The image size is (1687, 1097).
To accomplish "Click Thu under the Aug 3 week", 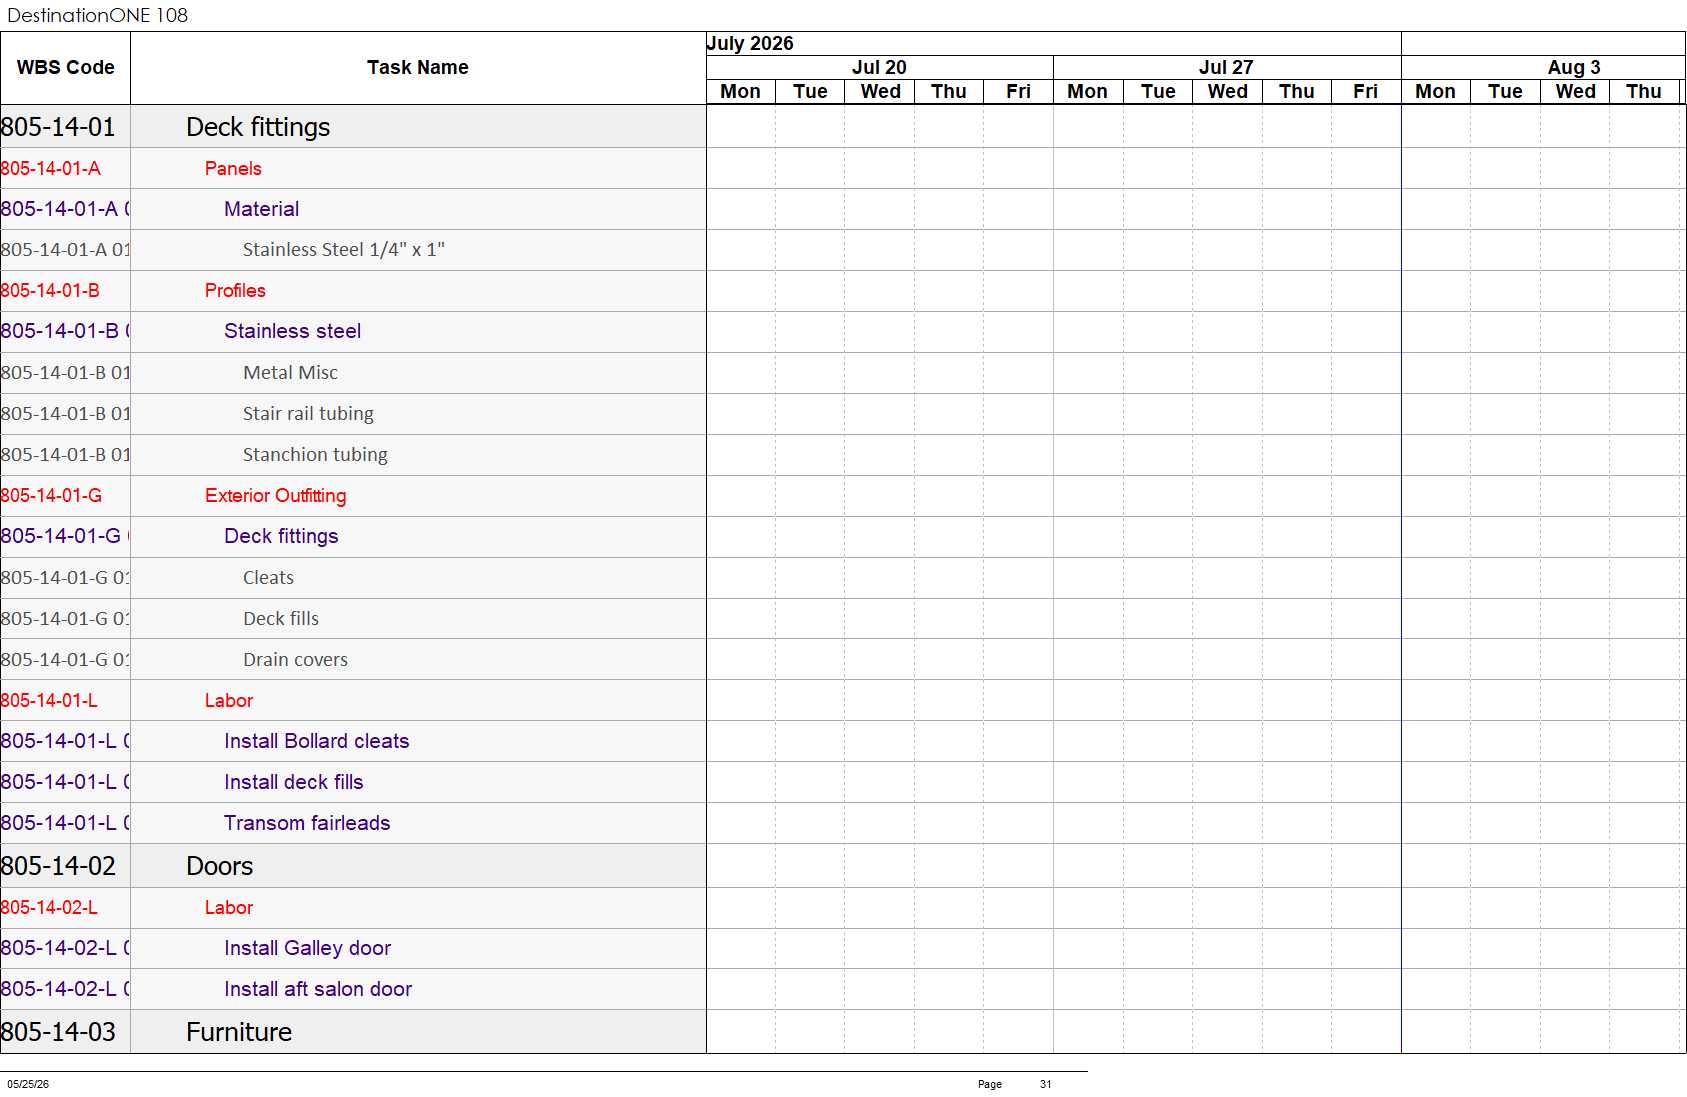I will [x=1644, y=91].
